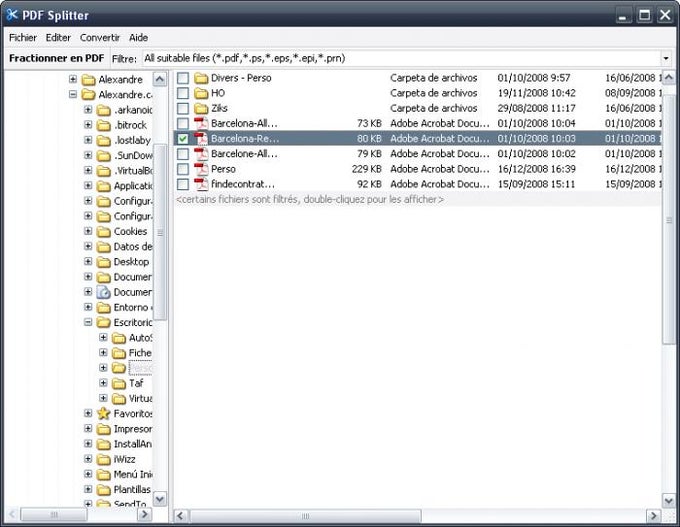
Task: Click the Desktop folder icon in tree
Action: (x=104, y=262)
